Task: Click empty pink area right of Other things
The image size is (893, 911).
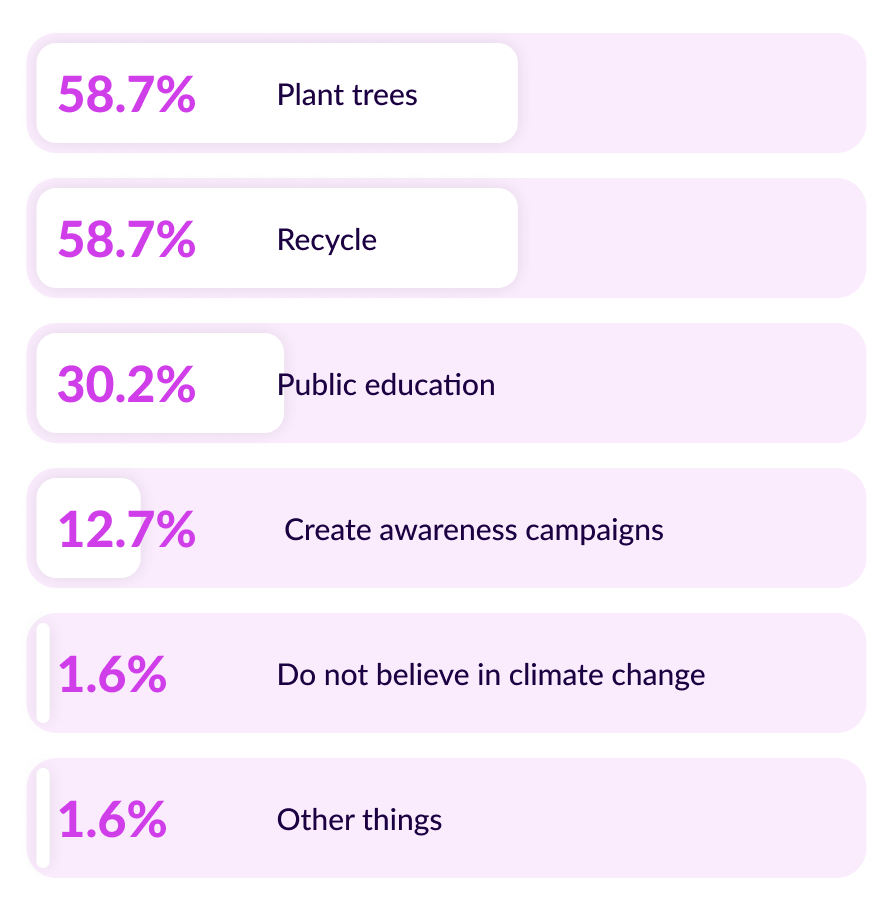Action: 650,819
